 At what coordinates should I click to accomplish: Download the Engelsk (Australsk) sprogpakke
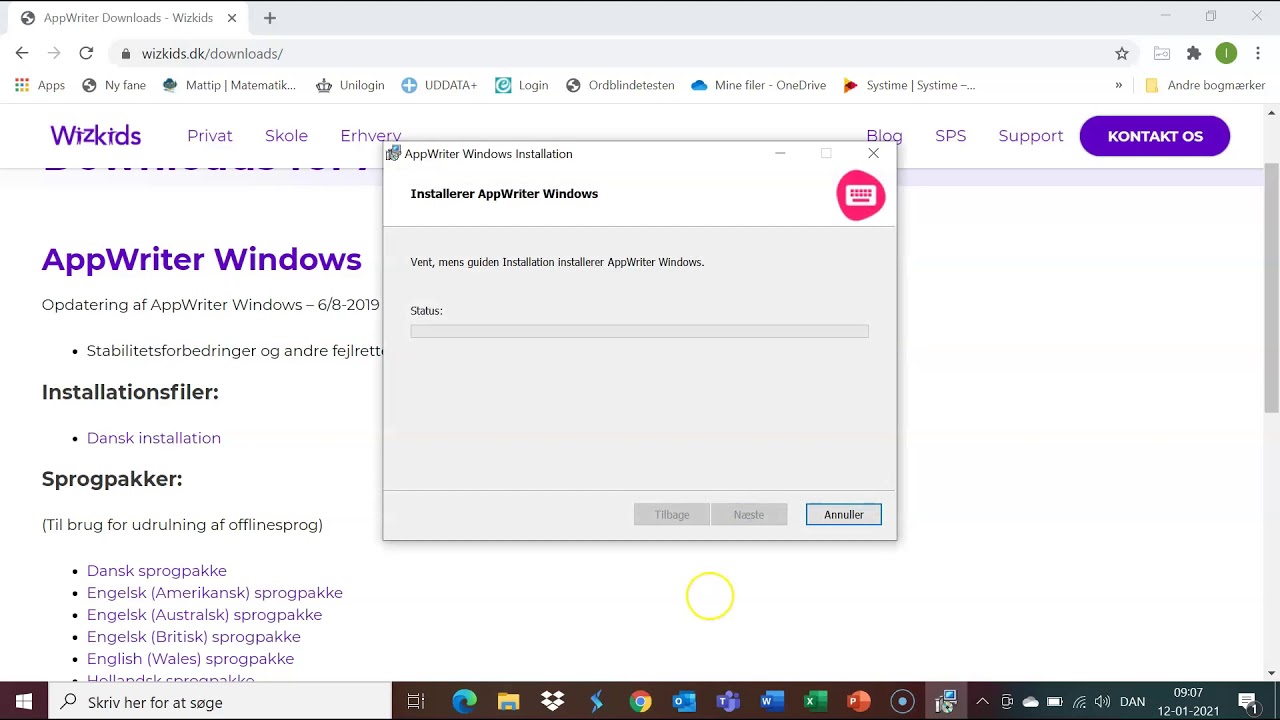pyautogui.click(x=204, y=615)
